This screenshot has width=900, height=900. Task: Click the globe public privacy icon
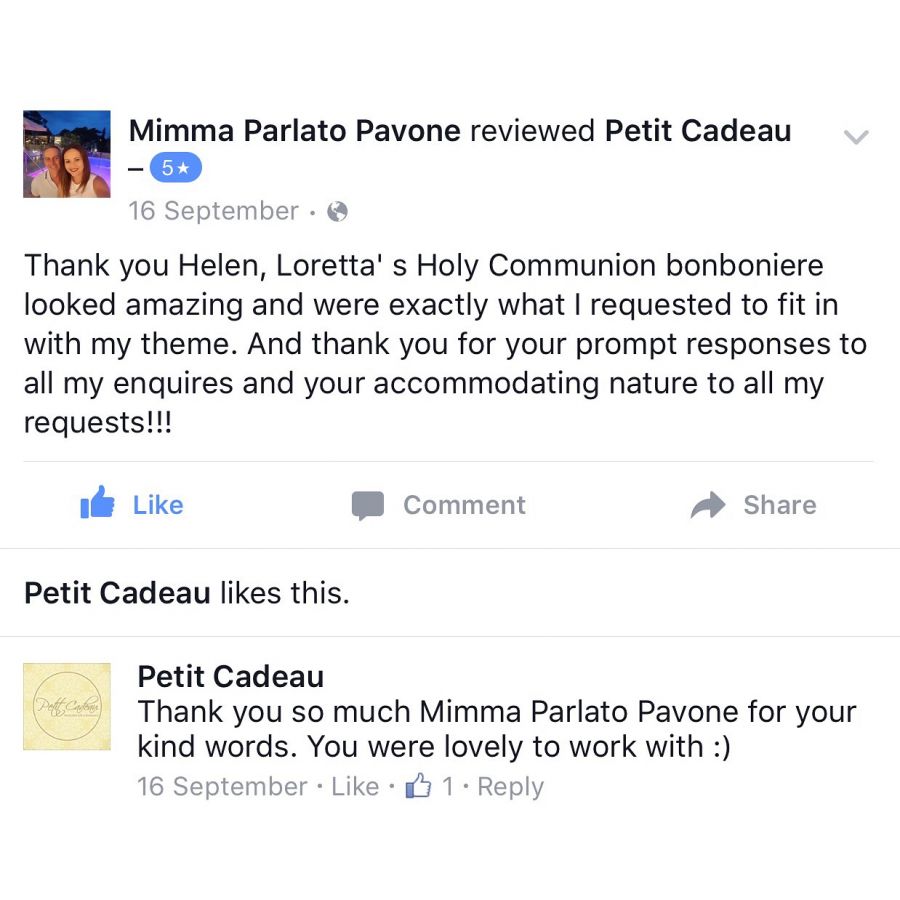pyautogui.click(x=338, y=211)
